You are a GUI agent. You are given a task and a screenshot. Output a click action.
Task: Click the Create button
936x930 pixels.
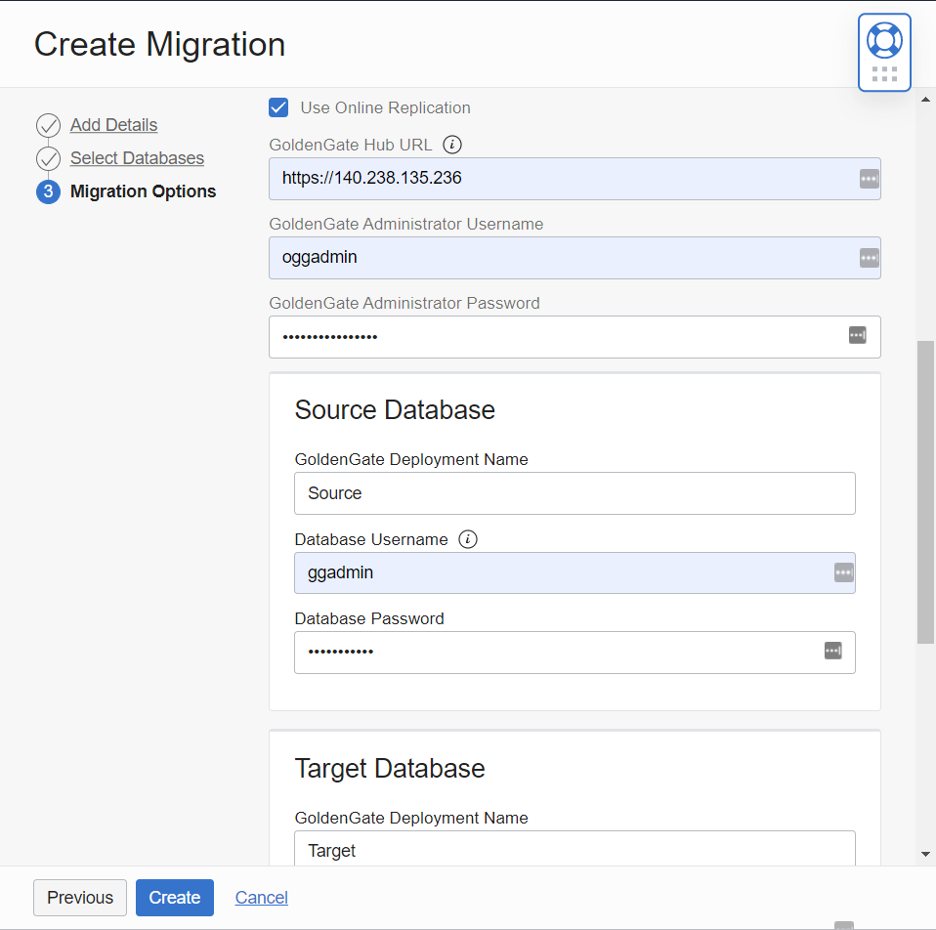point(174,897)
